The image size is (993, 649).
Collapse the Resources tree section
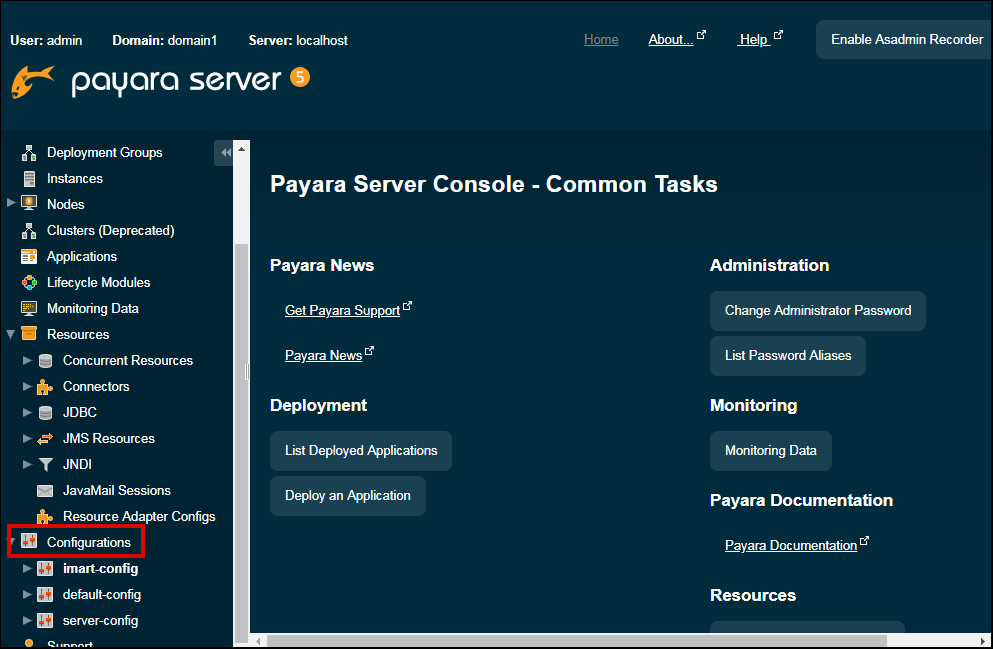(x=11, y=334)
